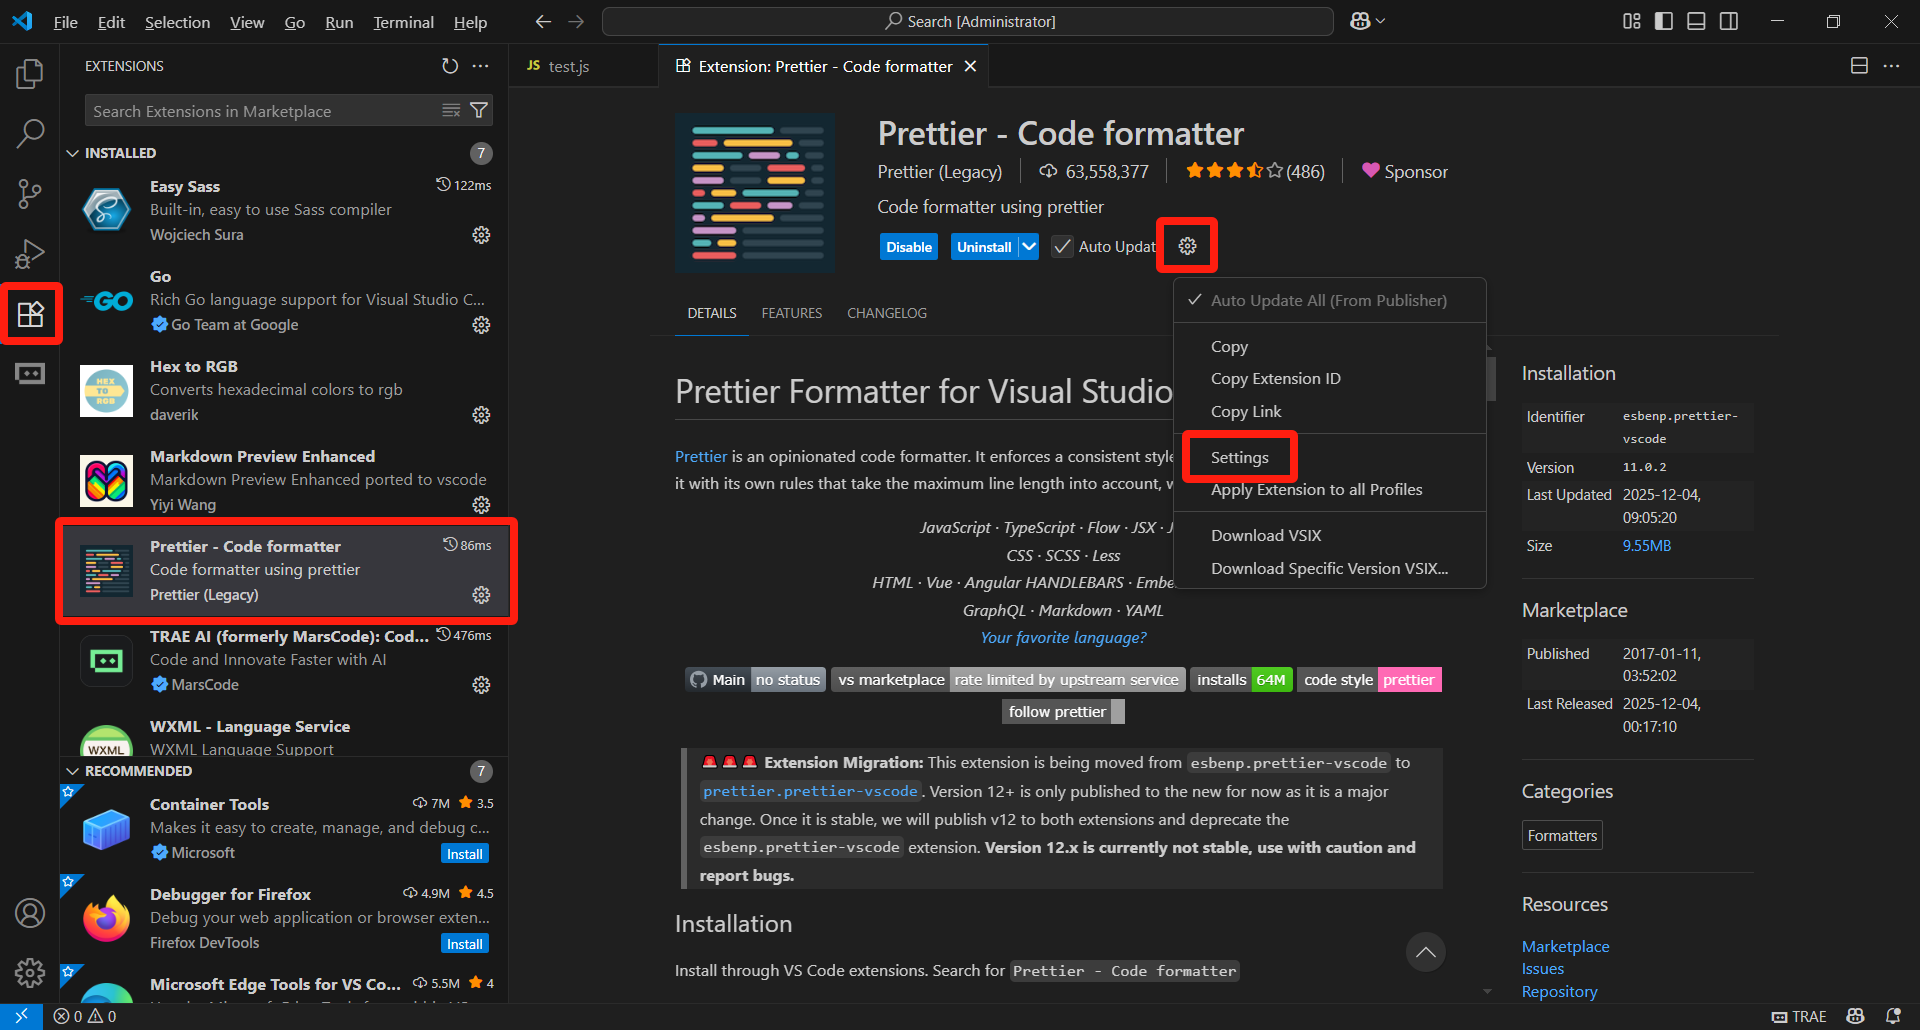Image resolution: width=1920 pixels, height=1030 pixels.
Task: Filter extensions with the funnel icon
Action: [479, 110]
